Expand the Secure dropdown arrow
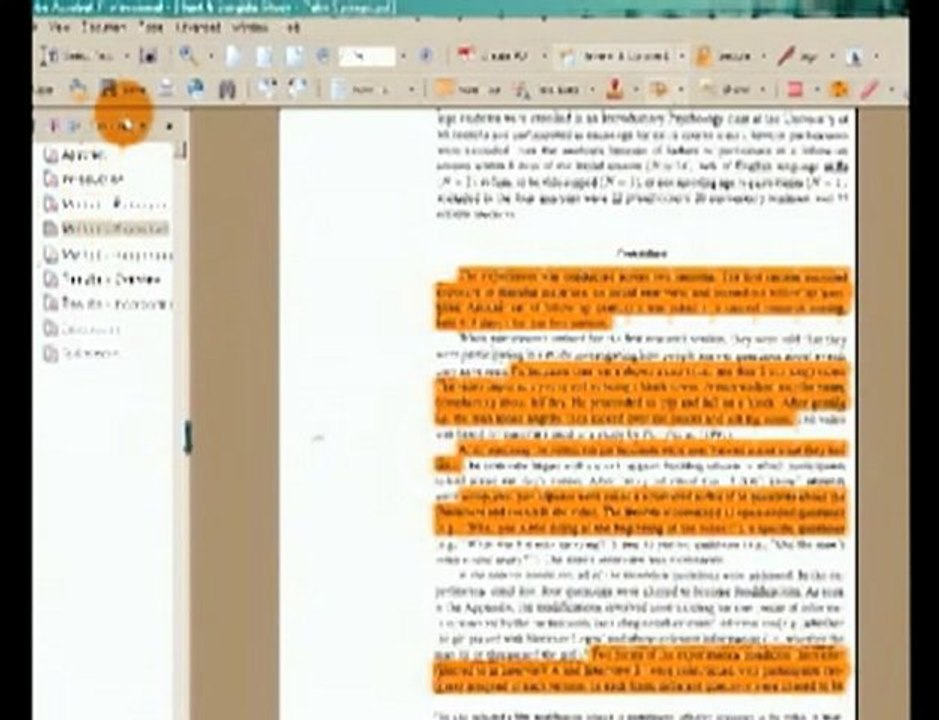The width and height of the screenshot is (939, 720). pos(764,56)
